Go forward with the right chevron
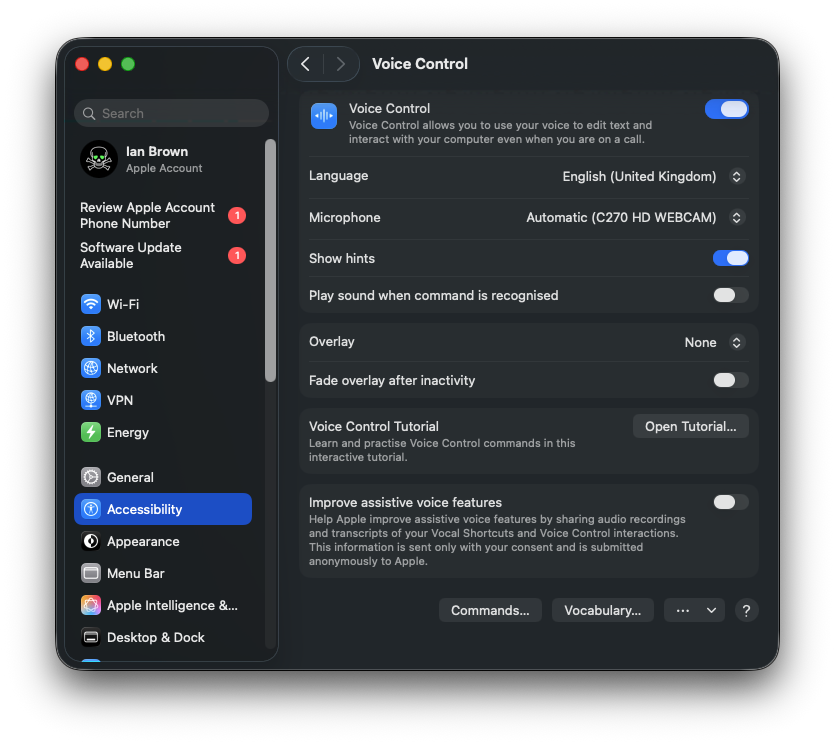835x744 pixels. coord(341,64)
